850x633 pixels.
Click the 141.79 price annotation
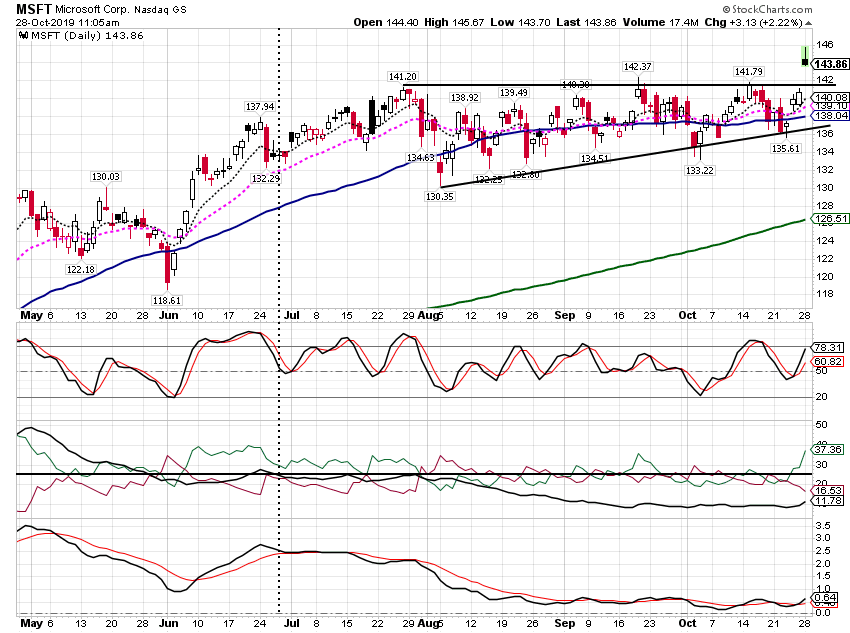tap(749, 72)
